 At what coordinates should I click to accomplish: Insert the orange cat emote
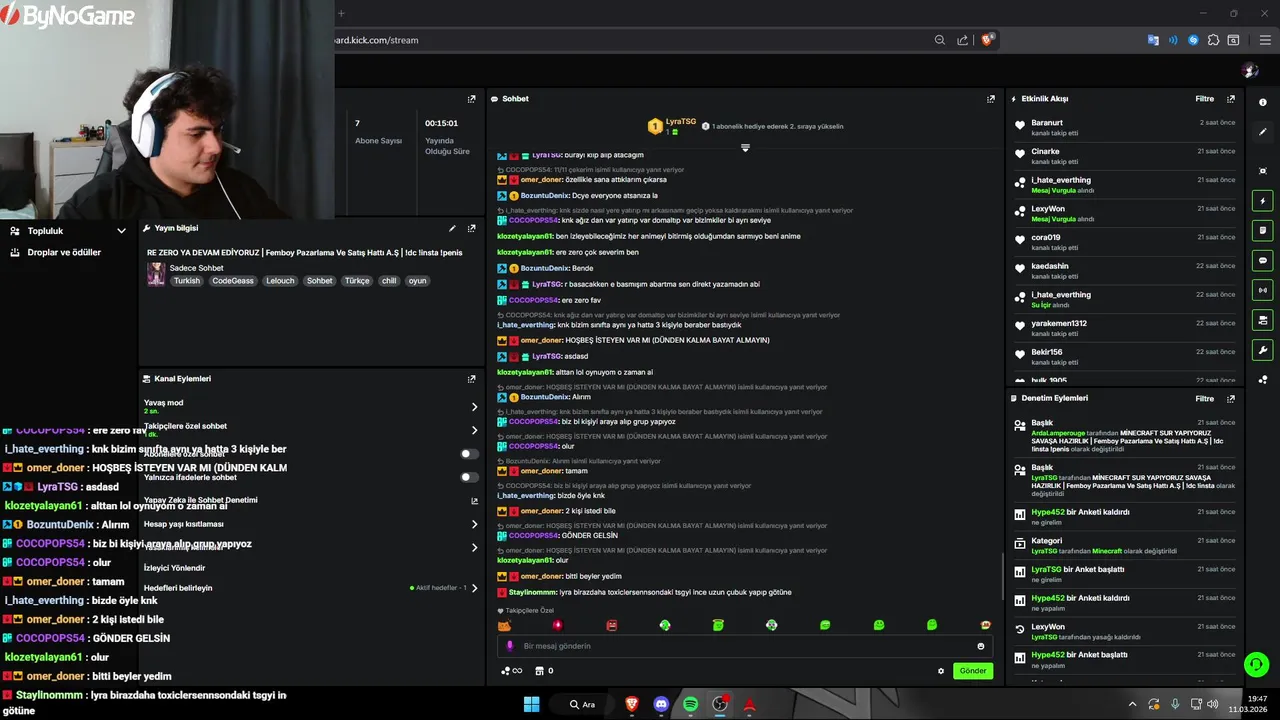pyautogui.click(x=504, y=625)
